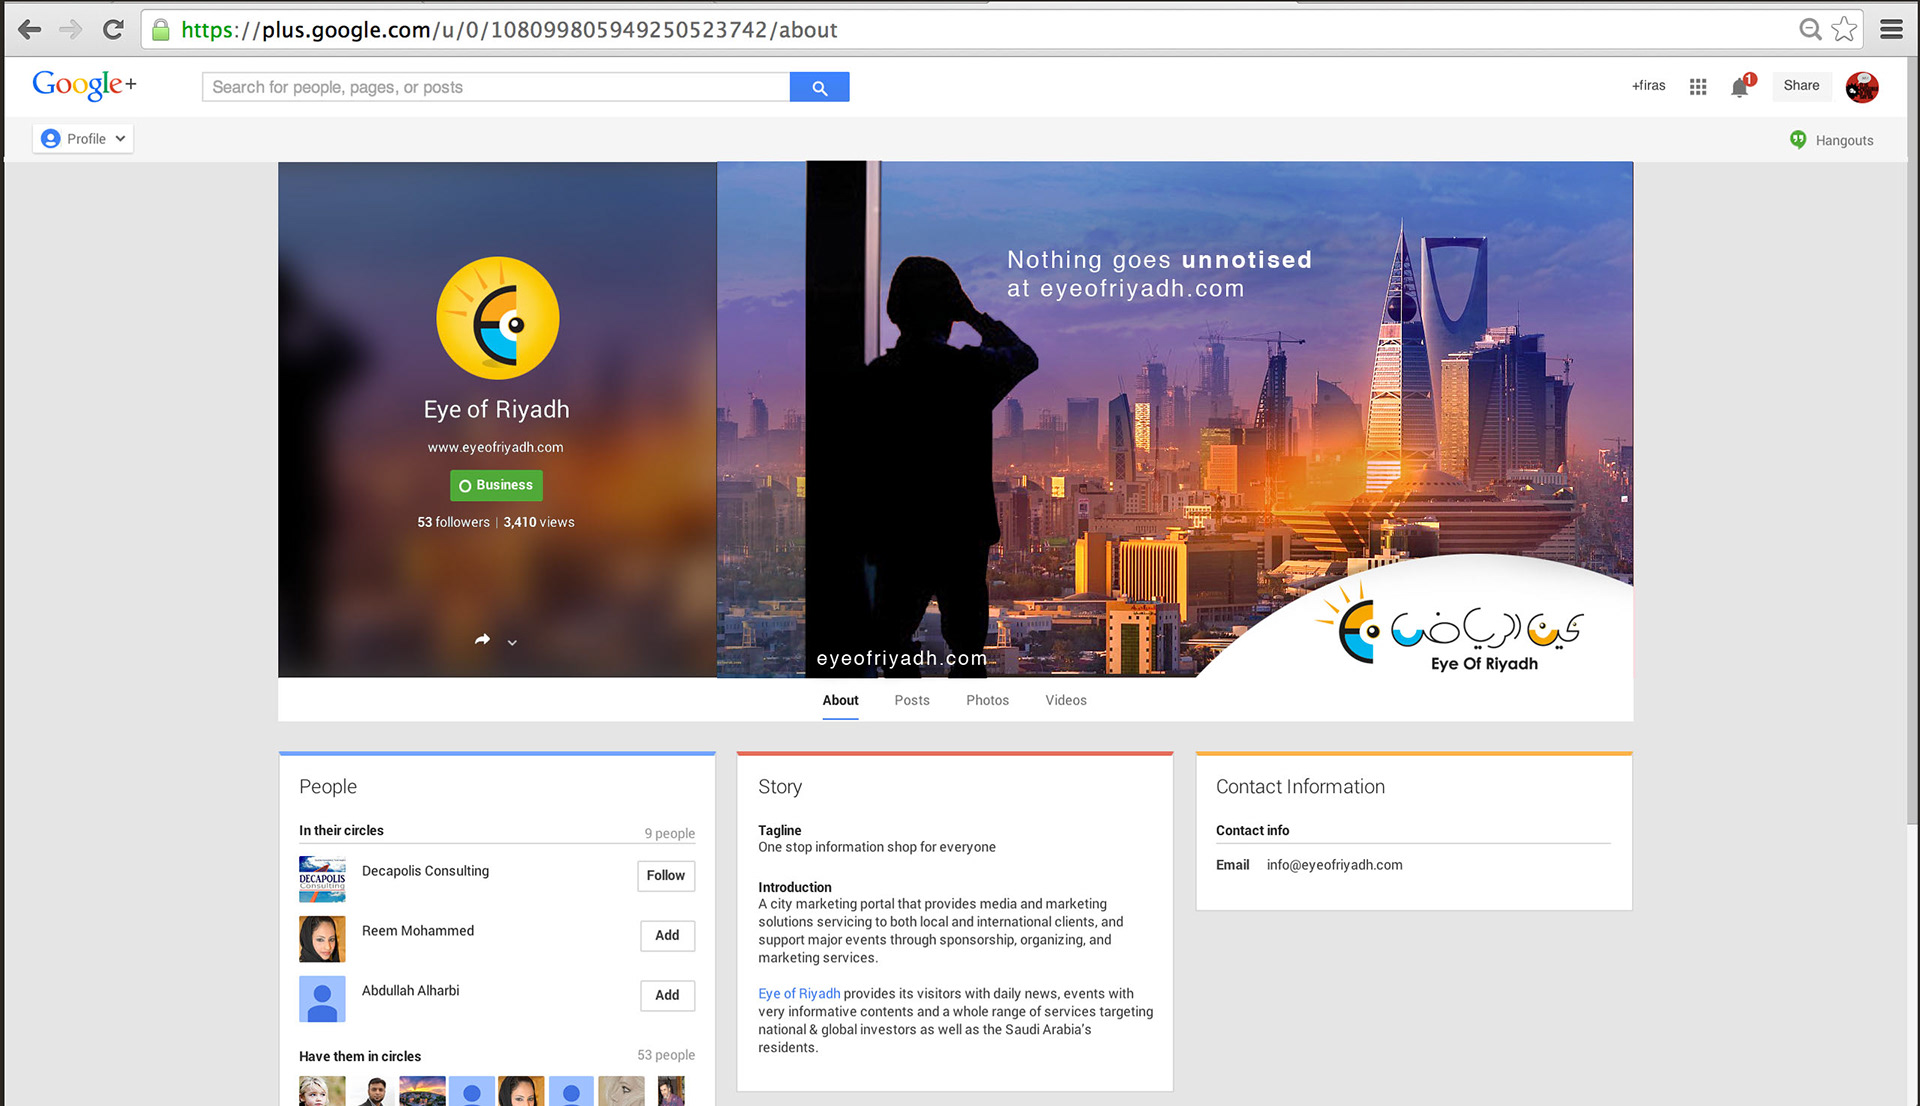Click info@eyeofriyadh.com email text
Screen dimensions: 1920x1106
[1334, 865]
